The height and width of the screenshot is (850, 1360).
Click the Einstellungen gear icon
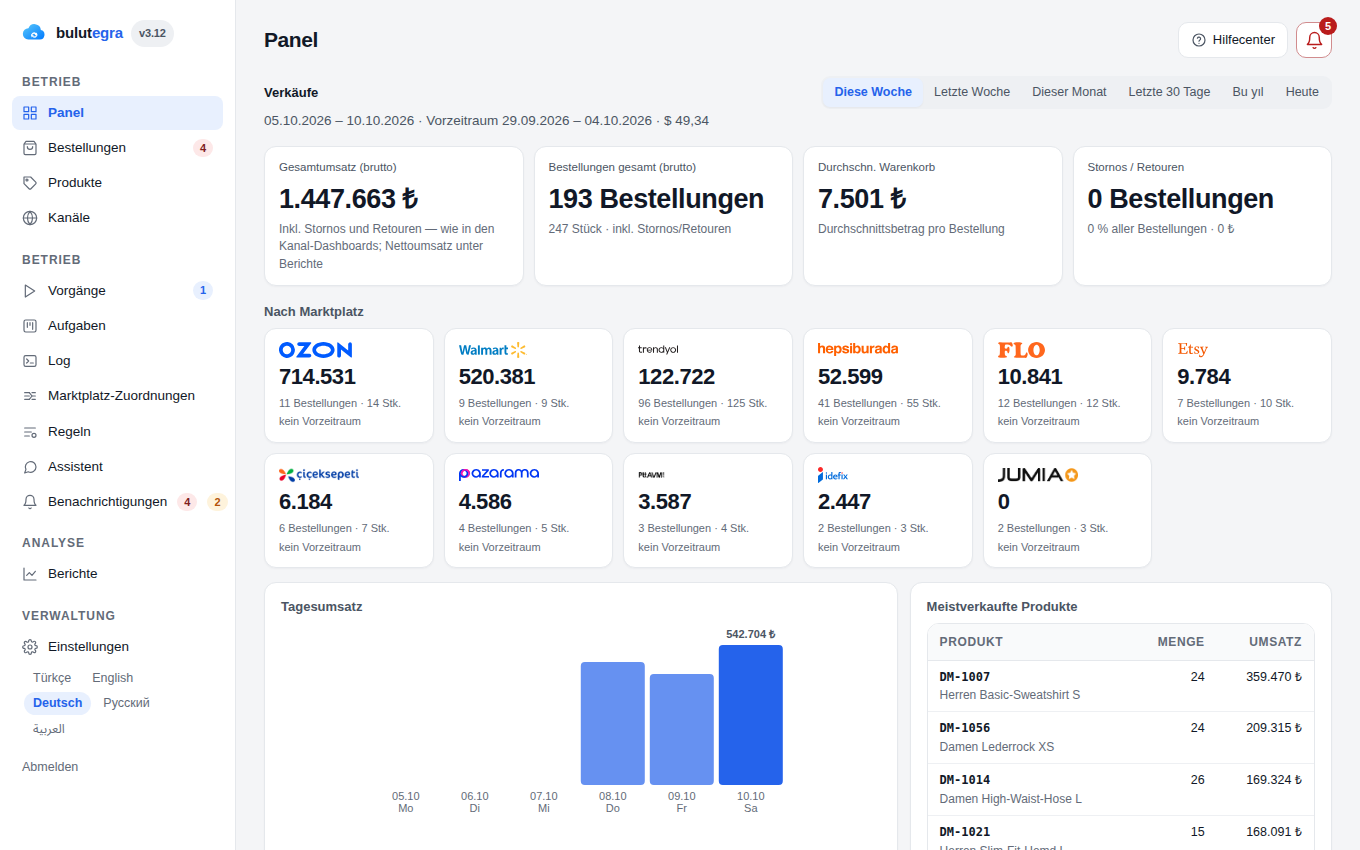pos(30,647)
